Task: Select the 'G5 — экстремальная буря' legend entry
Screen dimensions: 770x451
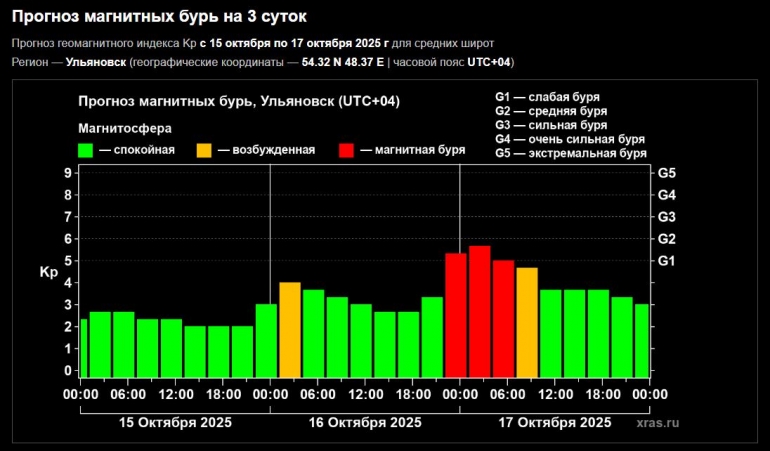Action: point(570,154)
